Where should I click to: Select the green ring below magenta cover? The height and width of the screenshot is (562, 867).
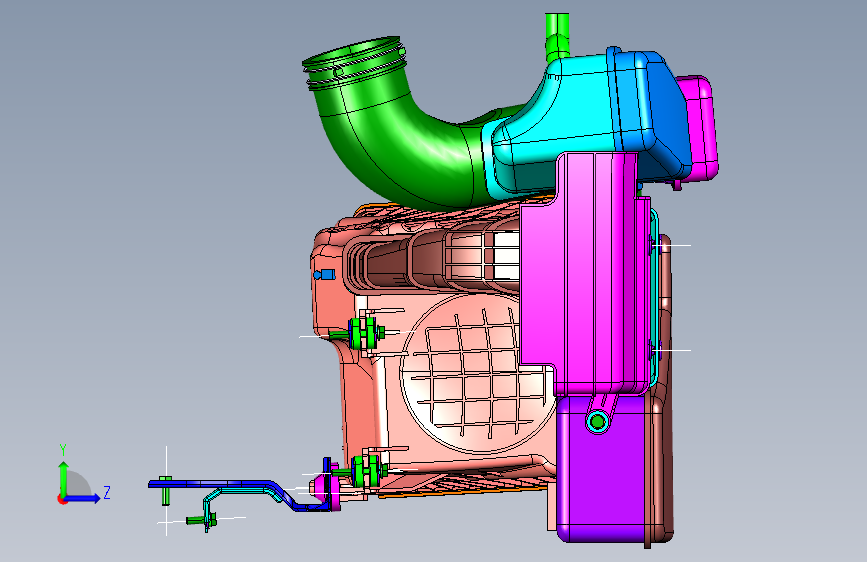pos(597,422)
